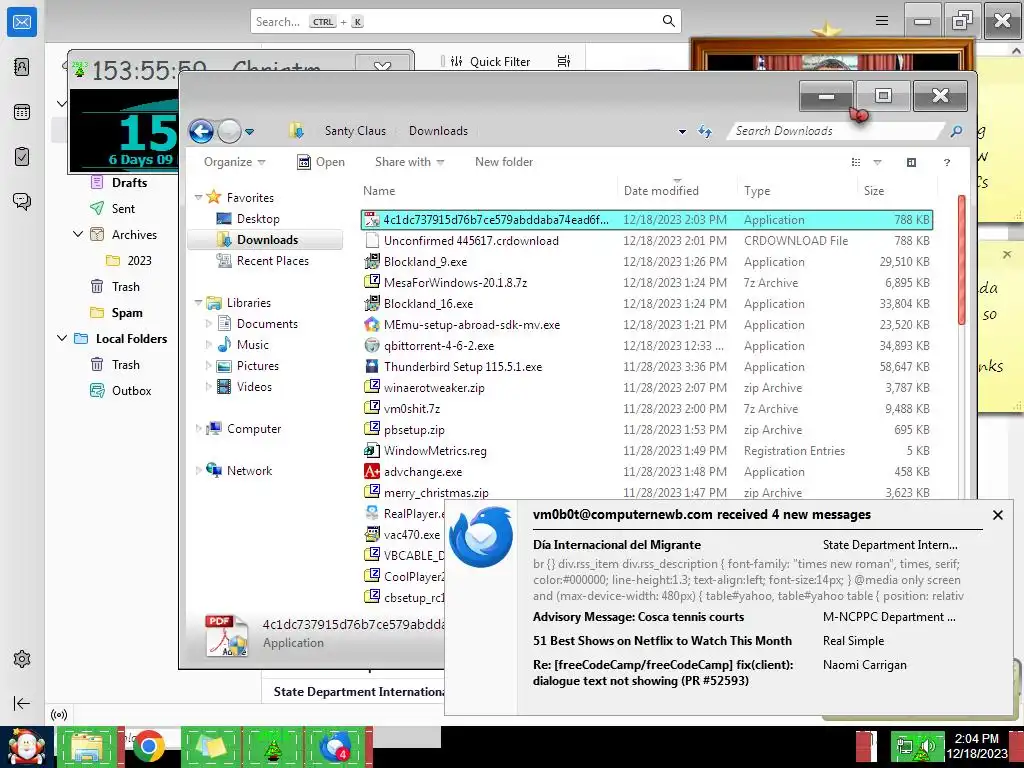Open the Organize menu
Viewport: 1024px width, 768px height.
234,162
